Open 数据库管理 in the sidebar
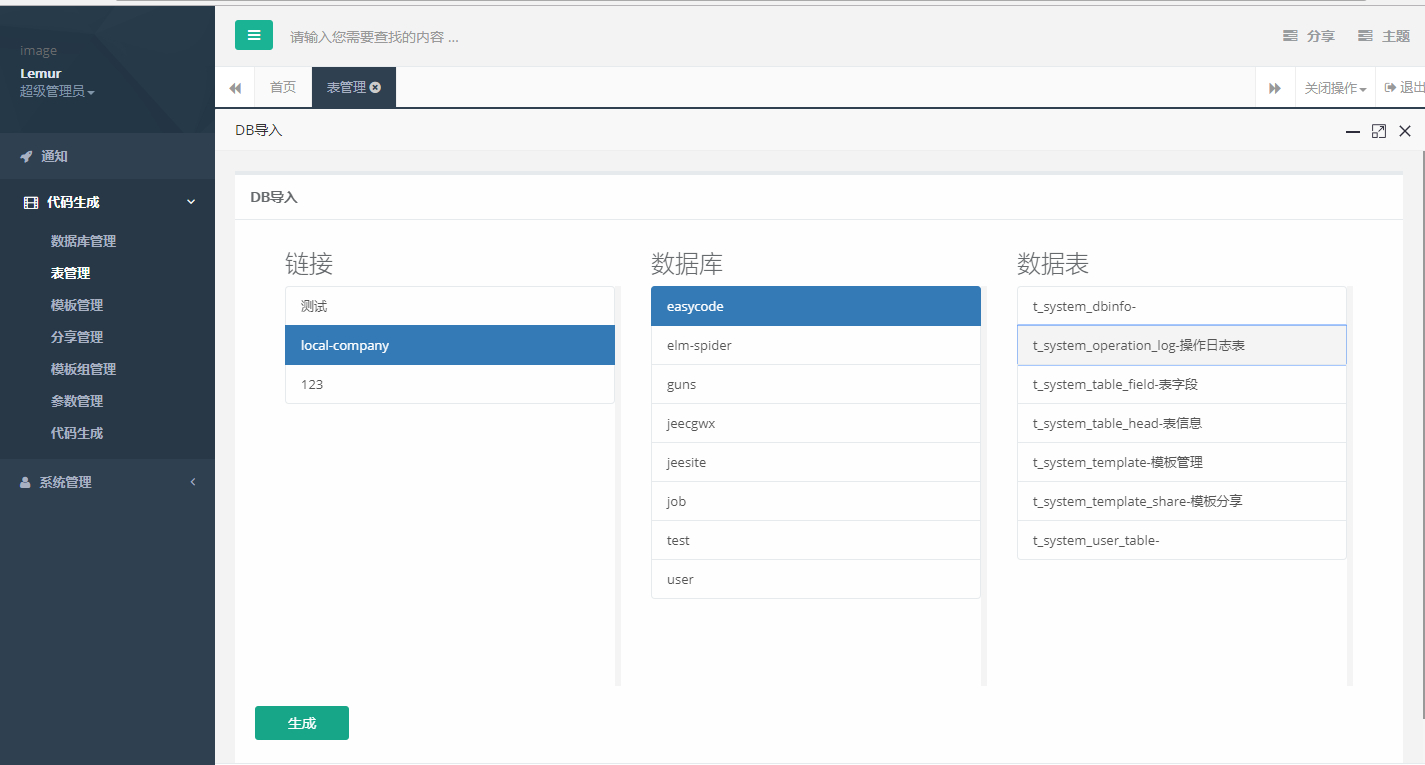Screen dimensions: 1425x765 83,241
